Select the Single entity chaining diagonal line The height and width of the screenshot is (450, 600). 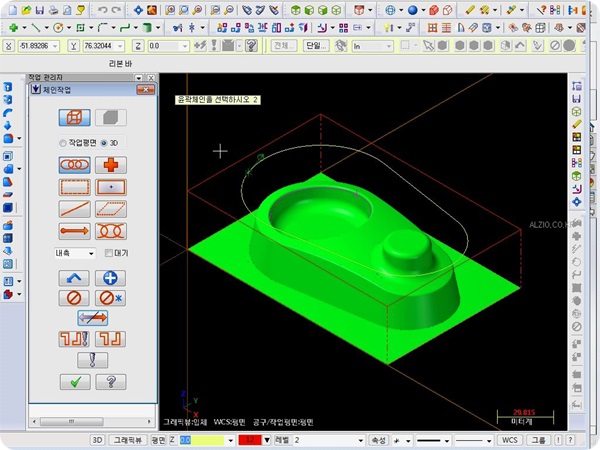click(75, 209)
